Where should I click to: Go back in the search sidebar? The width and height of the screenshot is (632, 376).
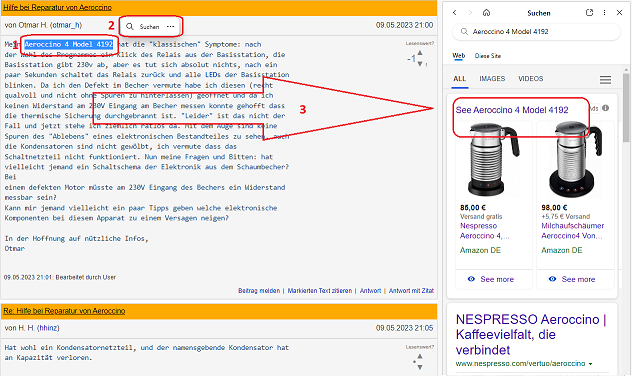pos(455,13)
